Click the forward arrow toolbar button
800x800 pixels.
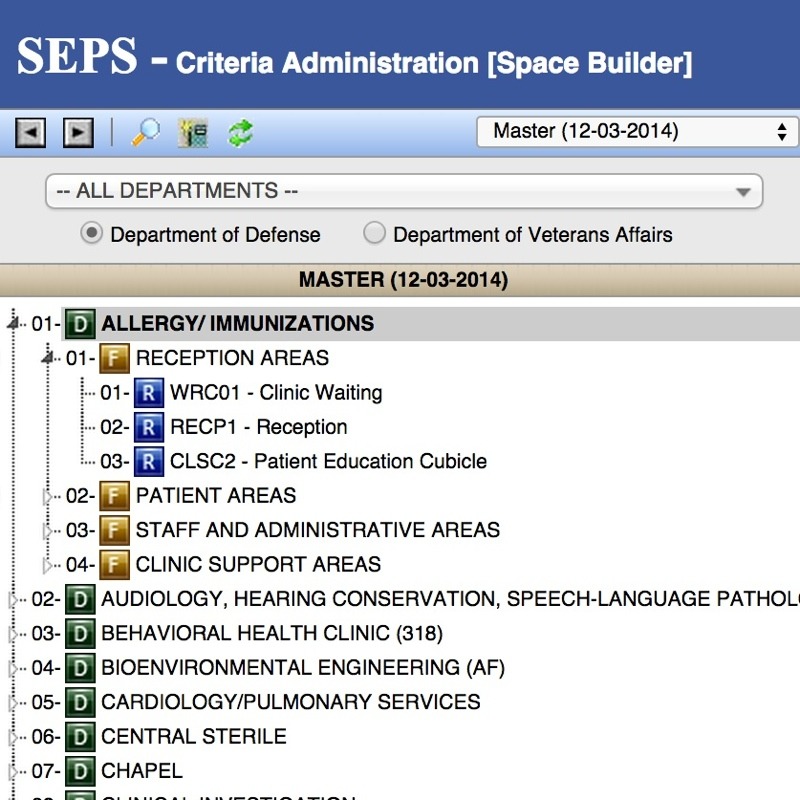point(78,133)
